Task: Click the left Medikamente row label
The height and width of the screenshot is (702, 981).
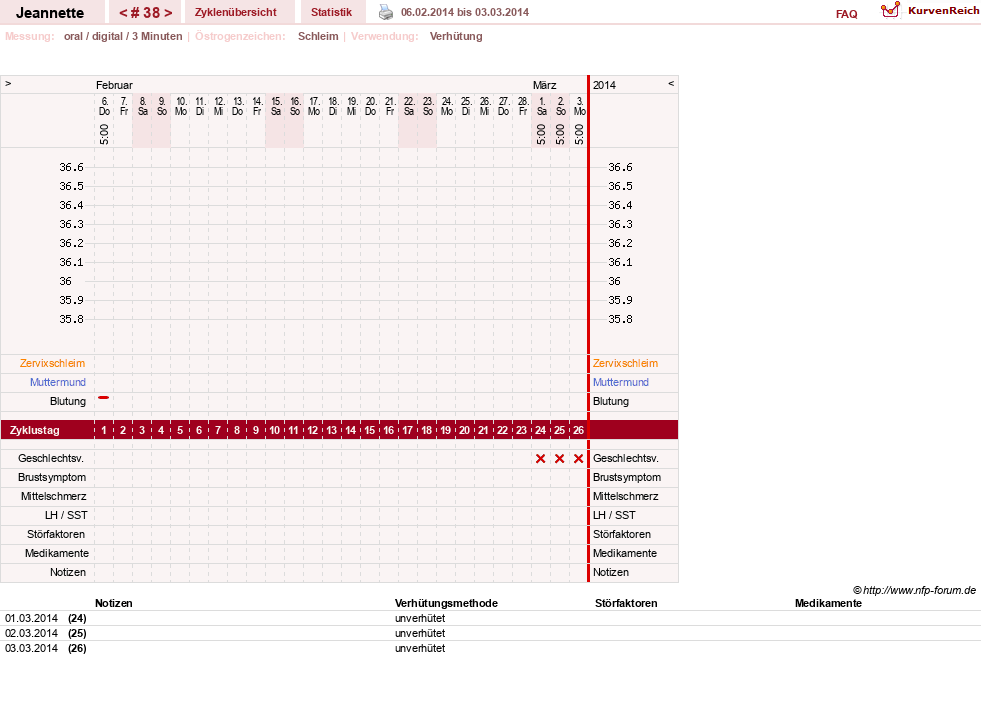Action: coord(57,553)
